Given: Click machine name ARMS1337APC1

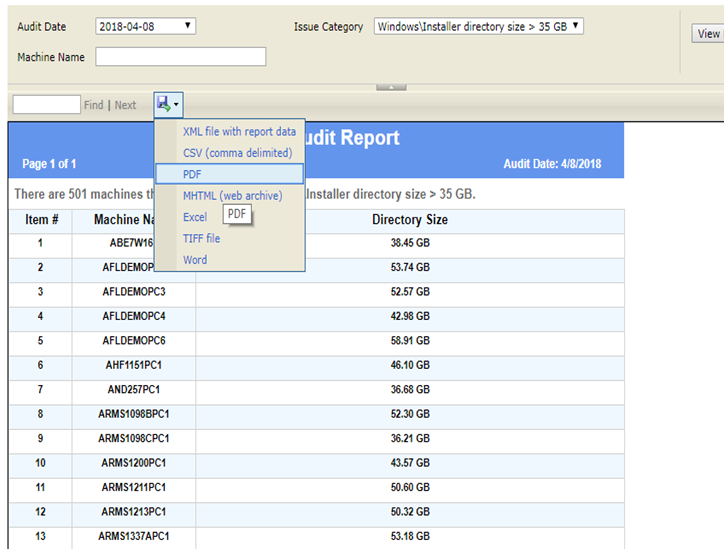Looking at the screenshot, I should [134, 537].
